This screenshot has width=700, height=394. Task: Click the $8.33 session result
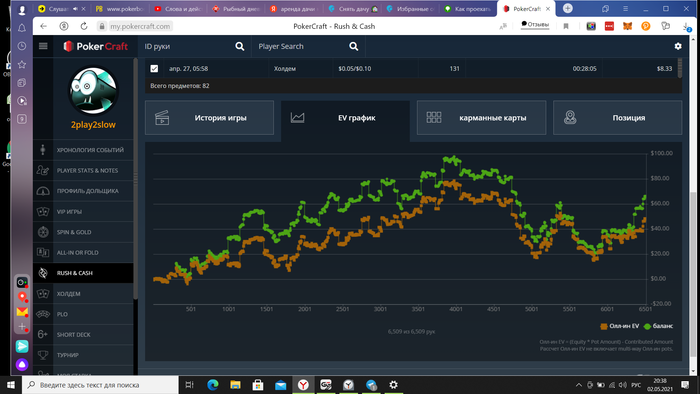click(664, 69)
